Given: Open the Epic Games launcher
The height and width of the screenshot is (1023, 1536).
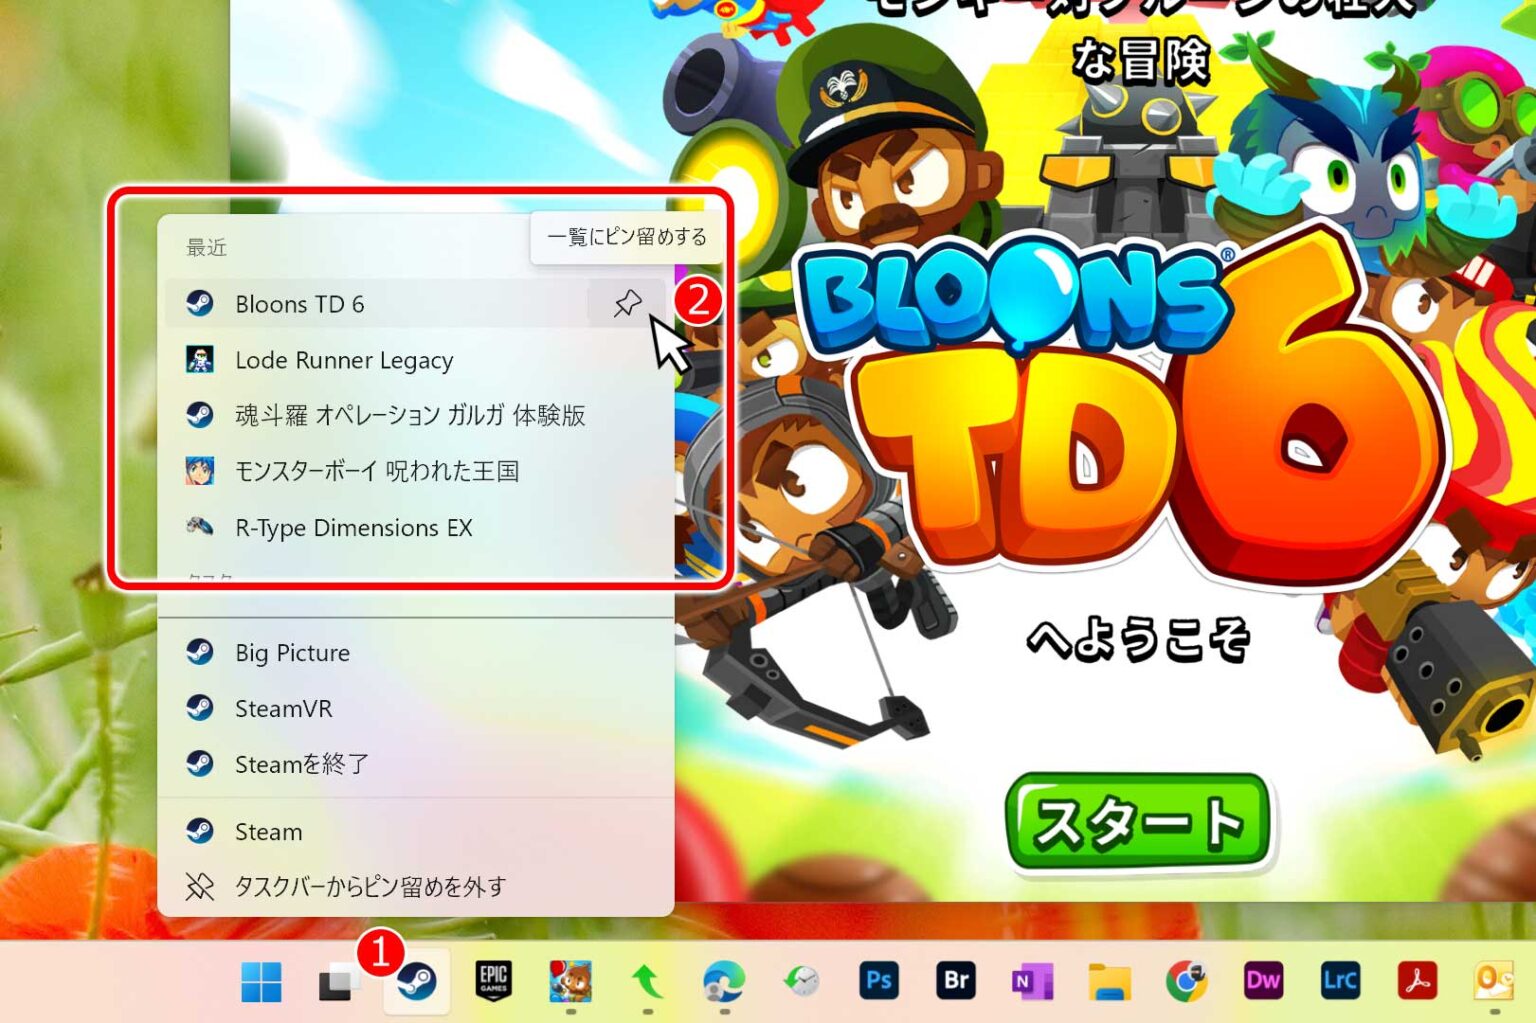Looking at the screenshot, I should [494, 981].
